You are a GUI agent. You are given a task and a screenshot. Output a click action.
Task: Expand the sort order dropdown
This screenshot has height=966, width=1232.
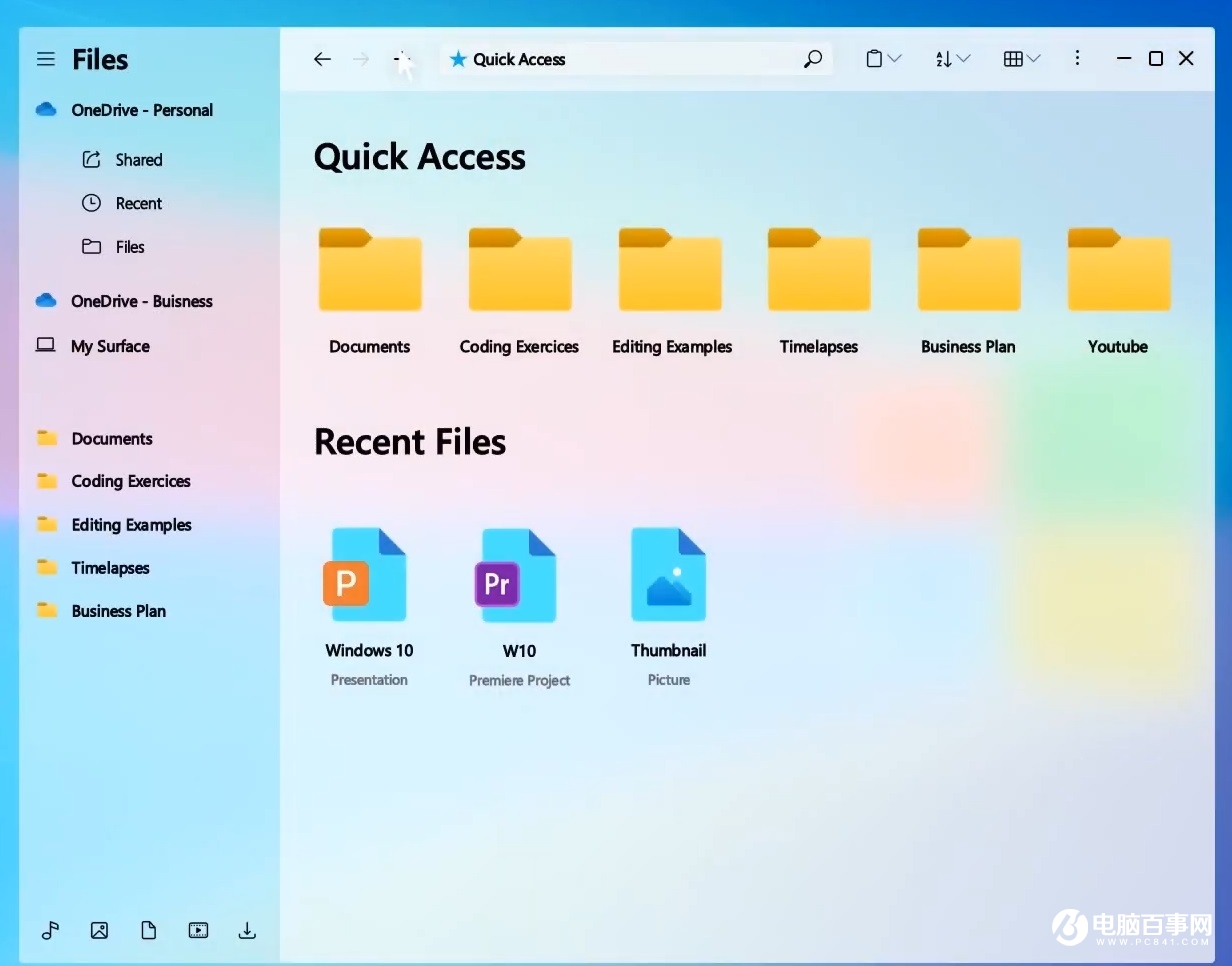pos(952,59)
